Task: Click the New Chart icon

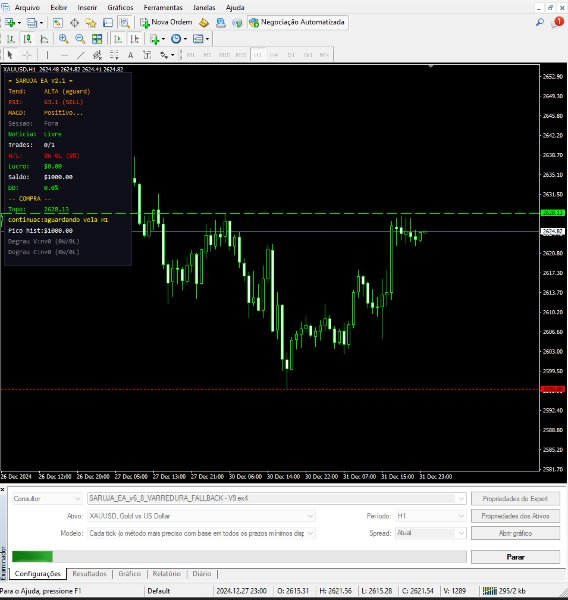Action: (x=10, y=23)
